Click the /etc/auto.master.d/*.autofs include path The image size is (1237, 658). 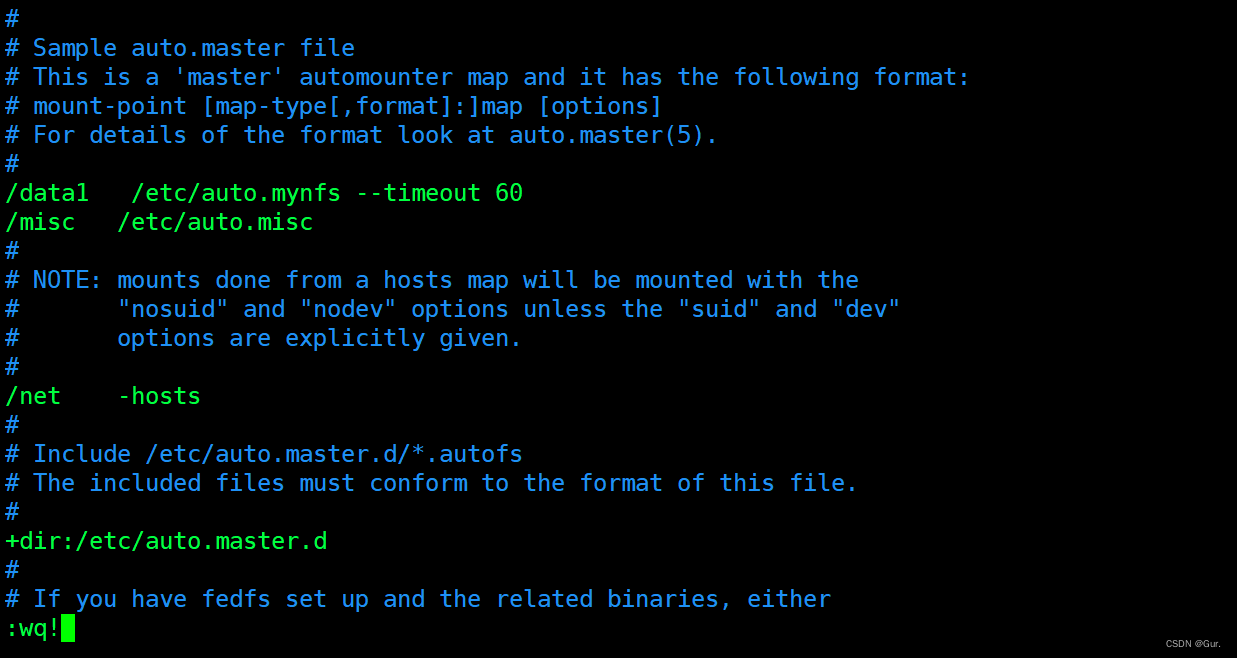(334, 454)
